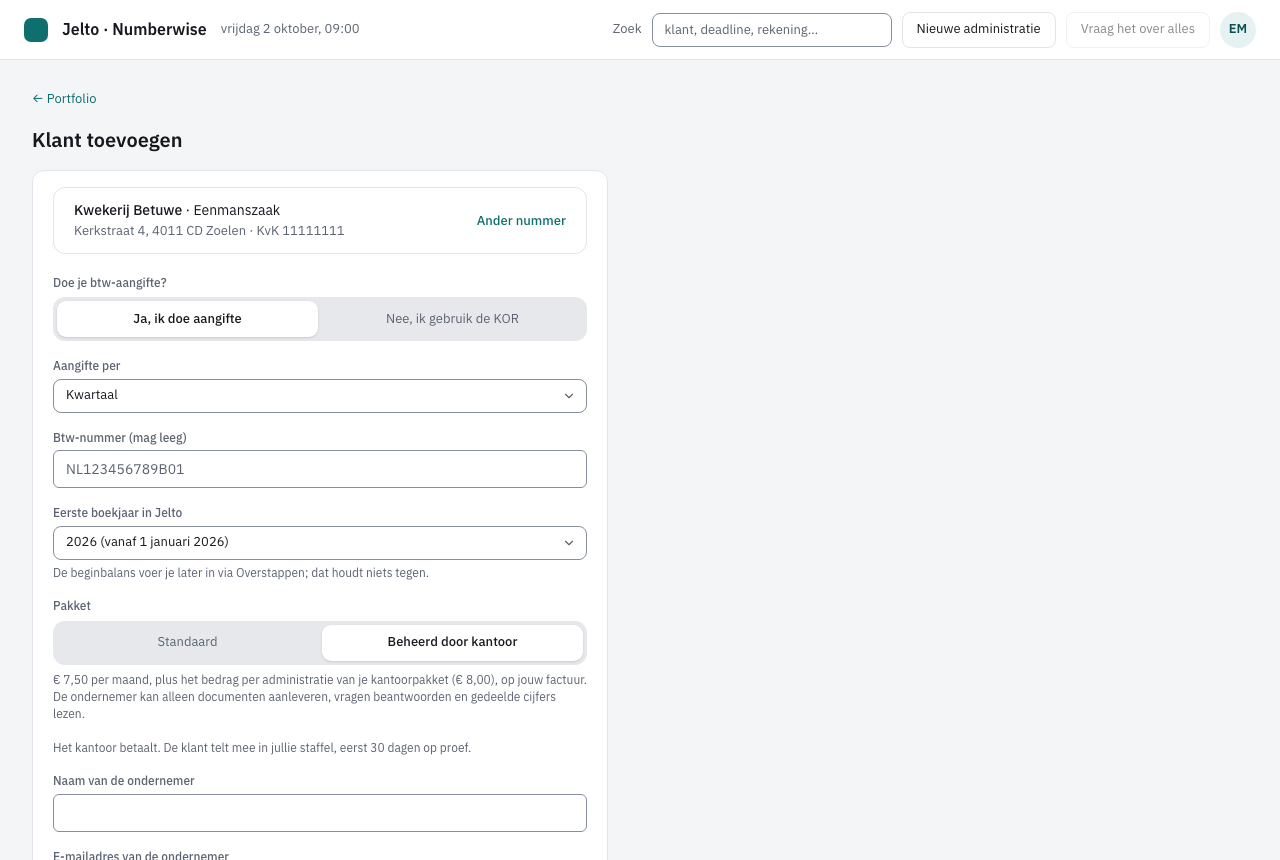Go back via the Portfolio link
The image size is (1280, 860).
coord(64,99)
